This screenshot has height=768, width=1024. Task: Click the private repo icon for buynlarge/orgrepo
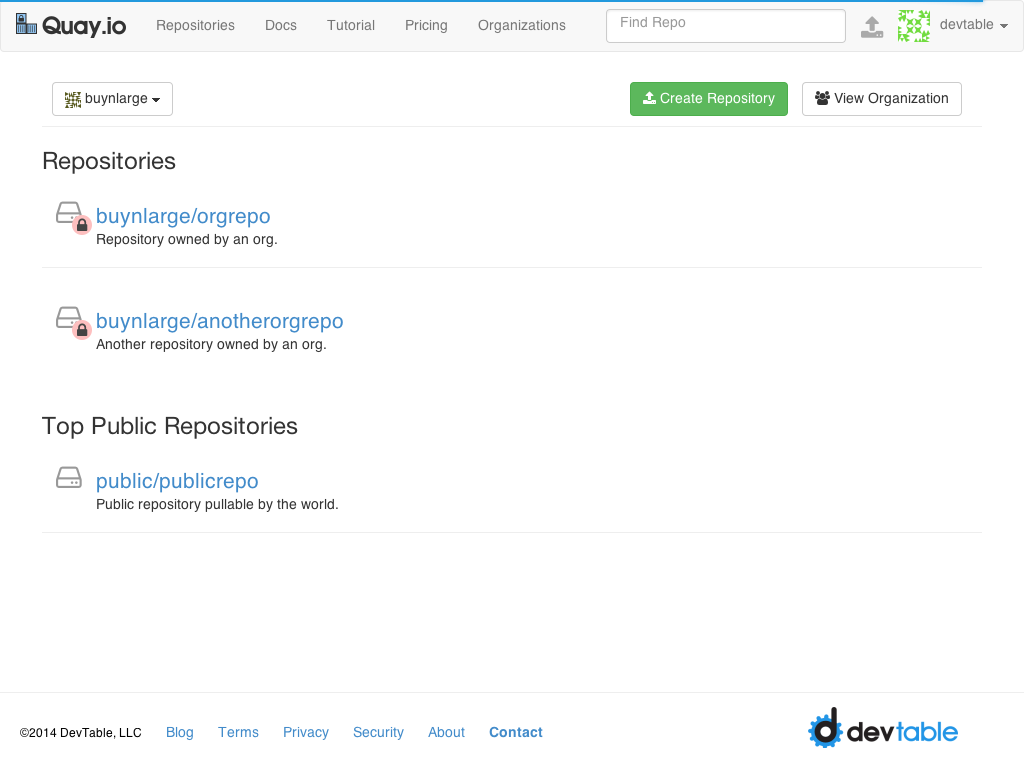click(x=72, y=217)
